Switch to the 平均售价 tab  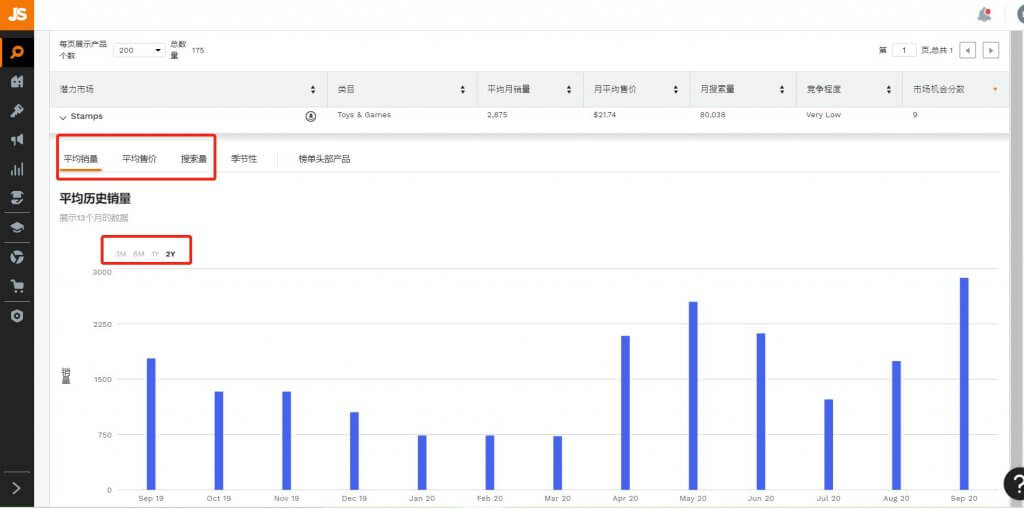[x=139, y=159]
